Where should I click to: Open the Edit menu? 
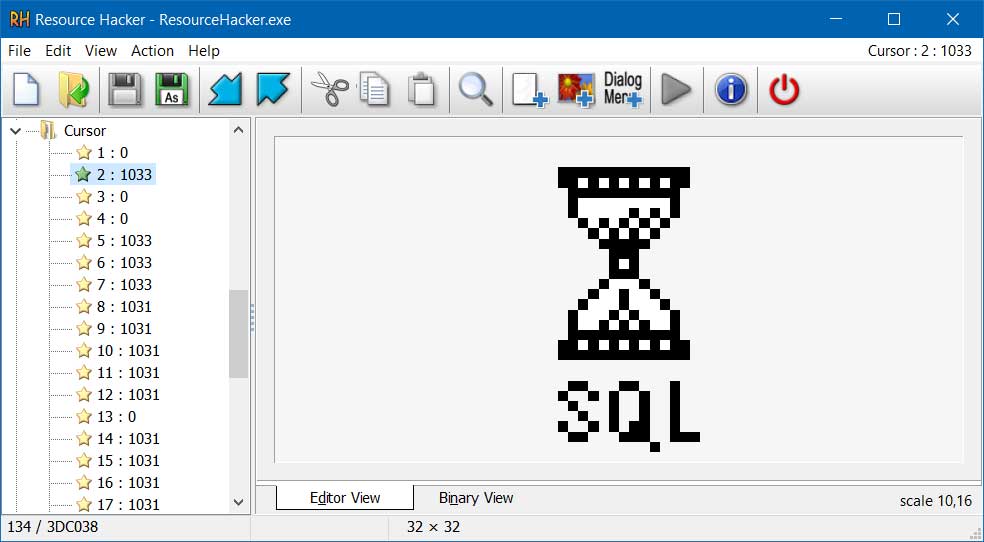(58, 51)
